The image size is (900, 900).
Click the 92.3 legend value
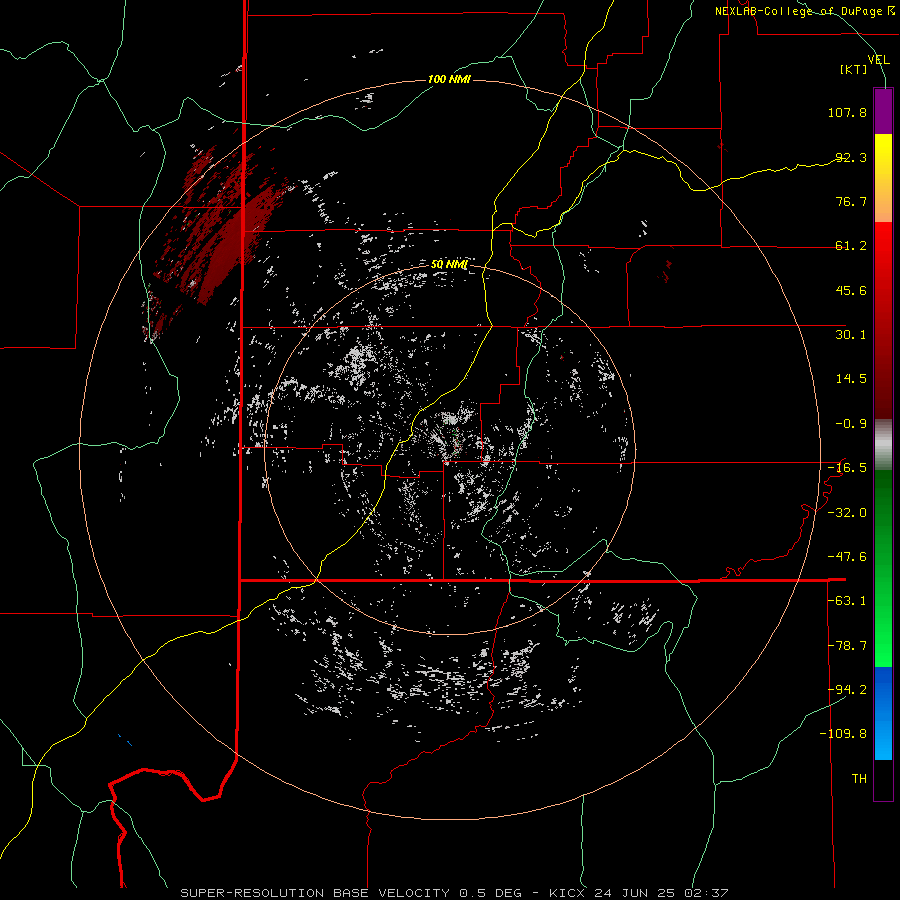[x=851, y=157]
